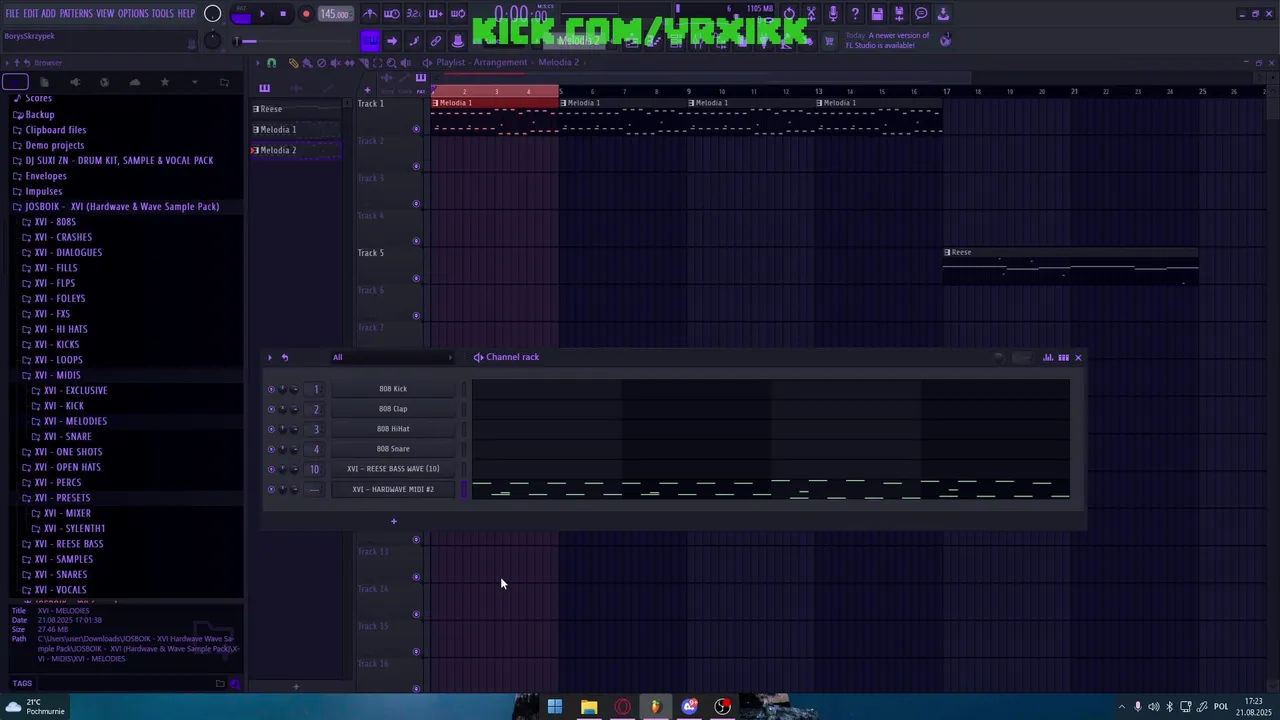This screenshot has width=1280, height=720.
Task: Toggle the channel rack step/piano view icon
Action: tap(1063, 357)
